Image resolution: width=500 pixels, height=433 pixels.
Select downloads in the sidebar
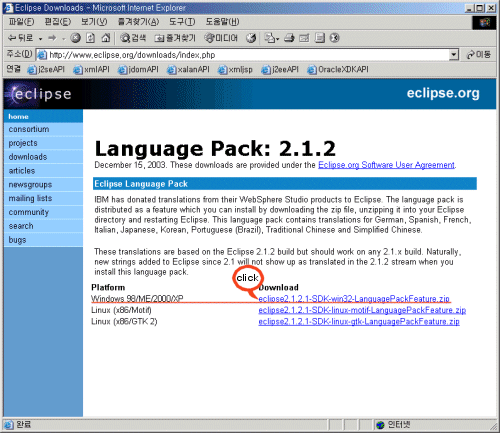click(43, 157)
